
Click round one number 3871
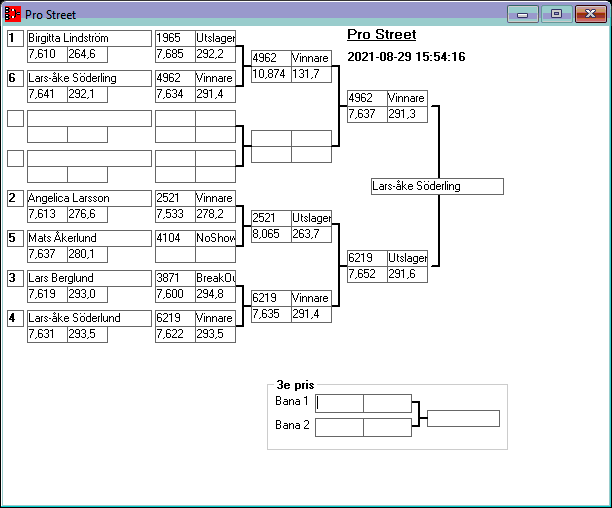coord(175,278)
